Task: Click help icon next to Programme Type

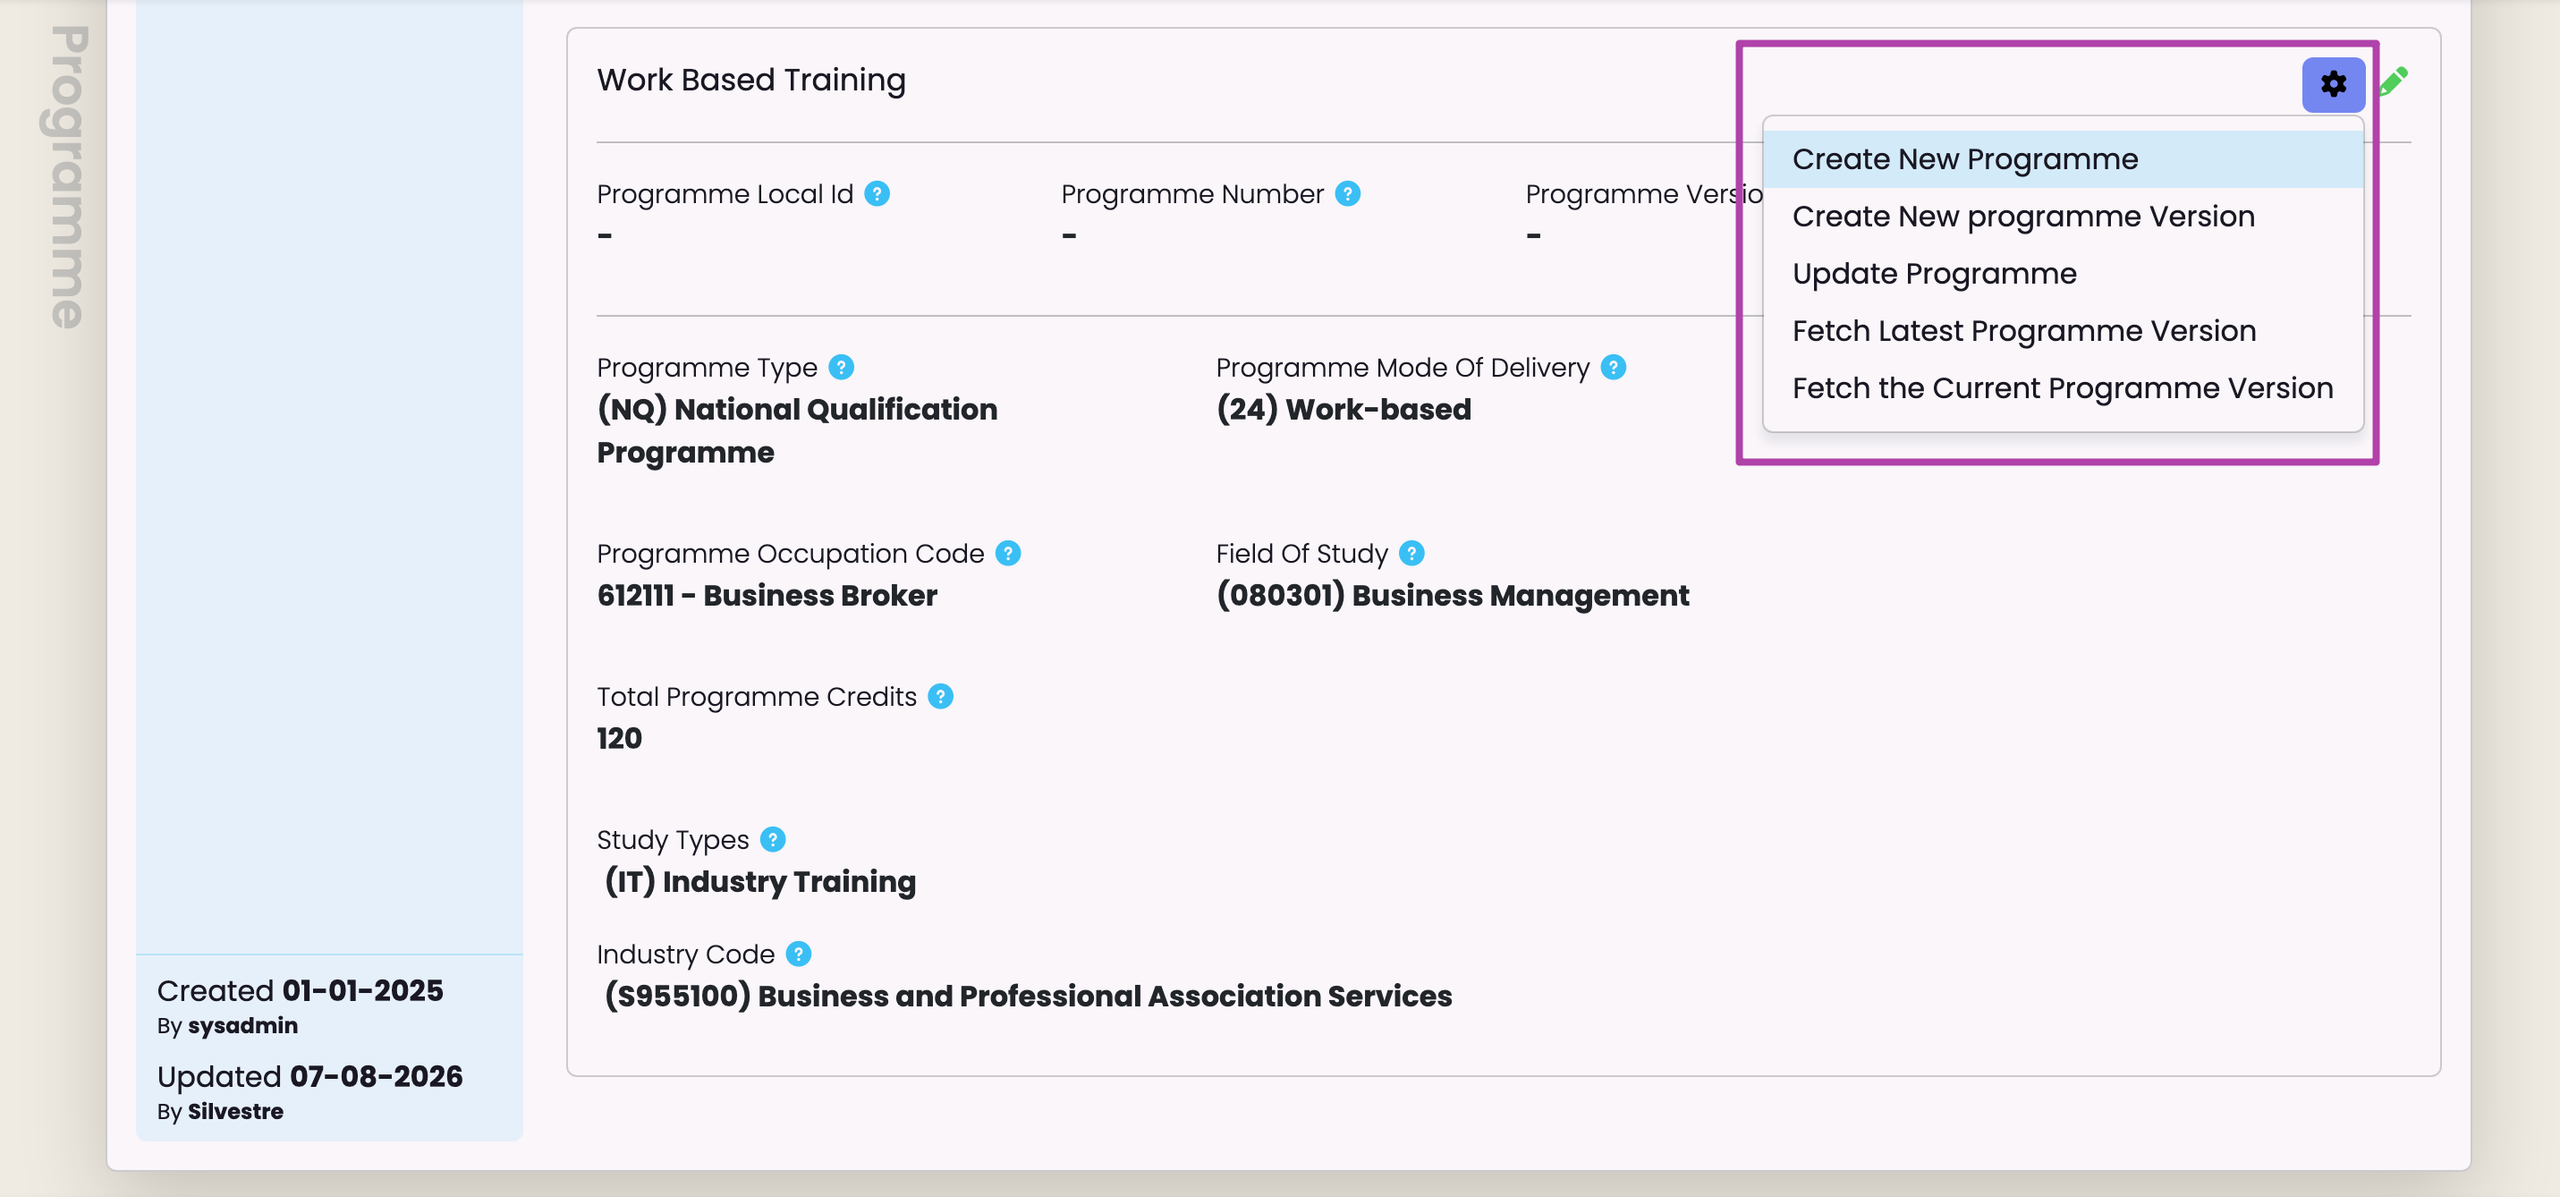Action: coord(842,368)
